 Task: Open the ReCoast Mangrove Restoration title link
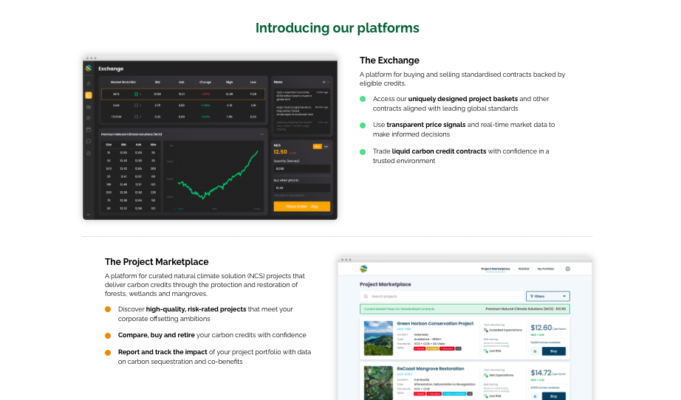(x=430, y=369)
